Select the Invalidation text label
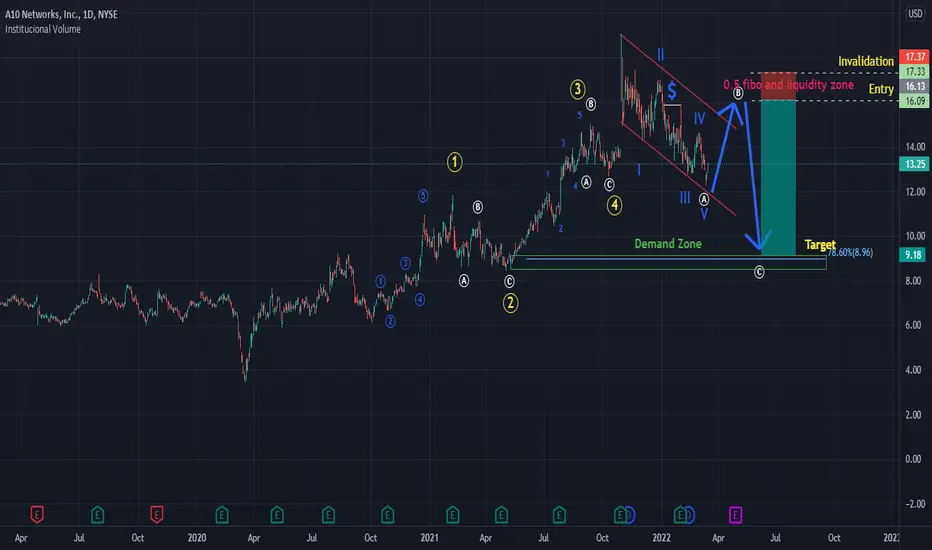 [866, 61]
